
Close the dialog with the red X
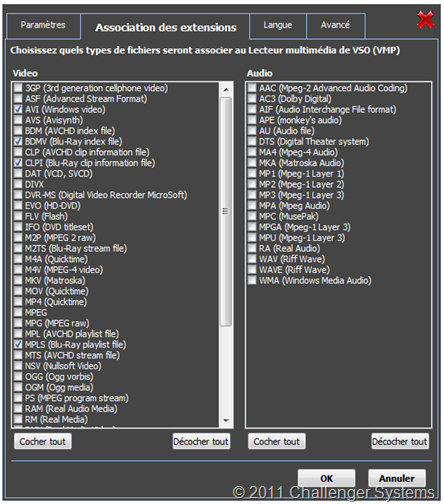coord(425,20)
